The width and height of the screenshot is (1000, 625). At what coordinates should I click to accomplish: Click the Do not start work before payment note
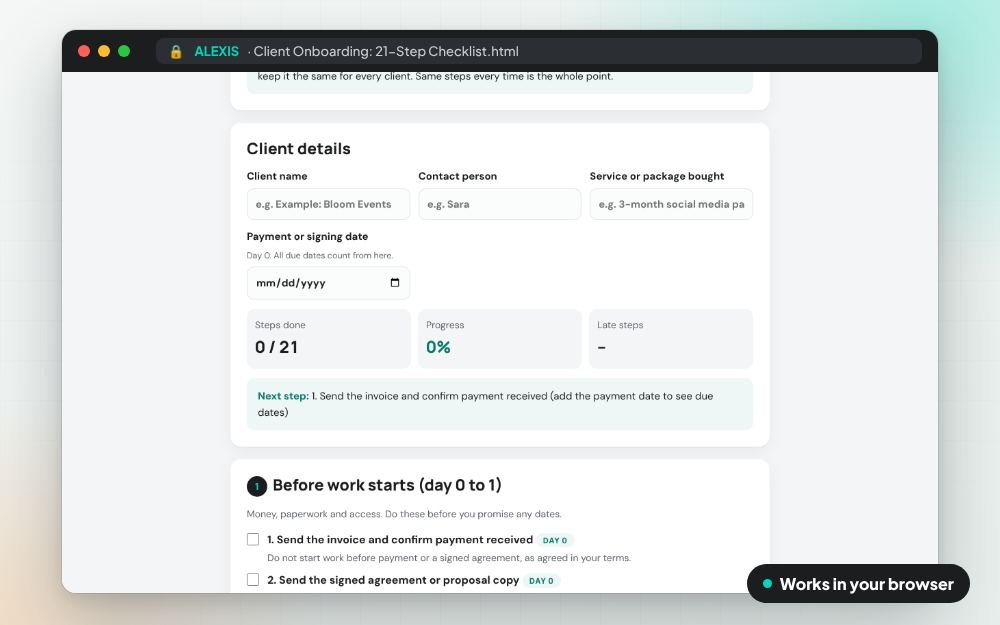pyautogui.click(x=449, y=558)
